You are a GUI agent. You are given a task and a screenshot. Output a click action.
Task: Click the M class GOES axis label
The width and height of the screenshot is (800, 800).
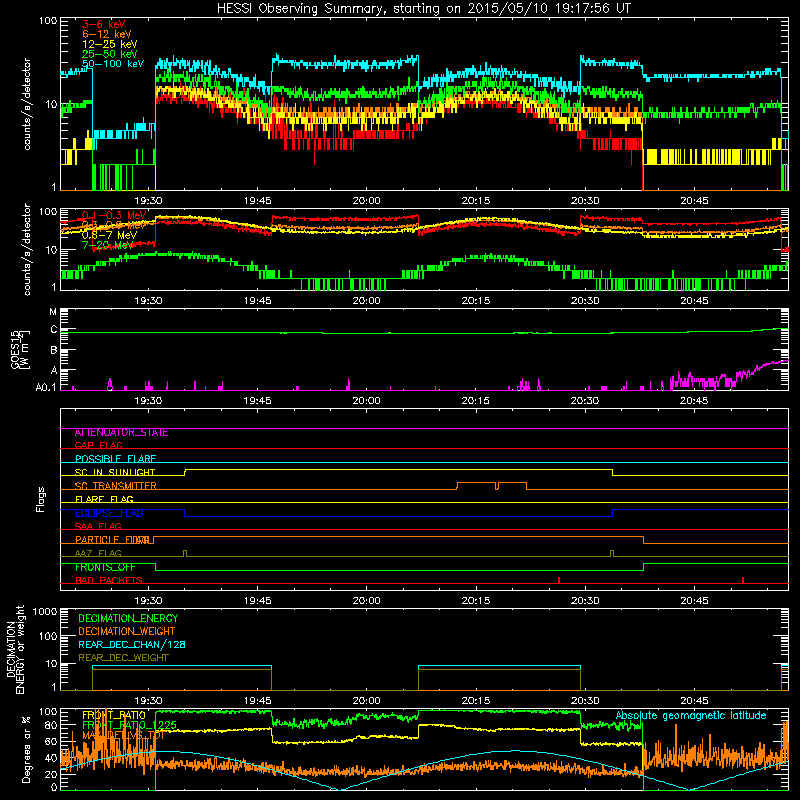(x=53, y=312)
